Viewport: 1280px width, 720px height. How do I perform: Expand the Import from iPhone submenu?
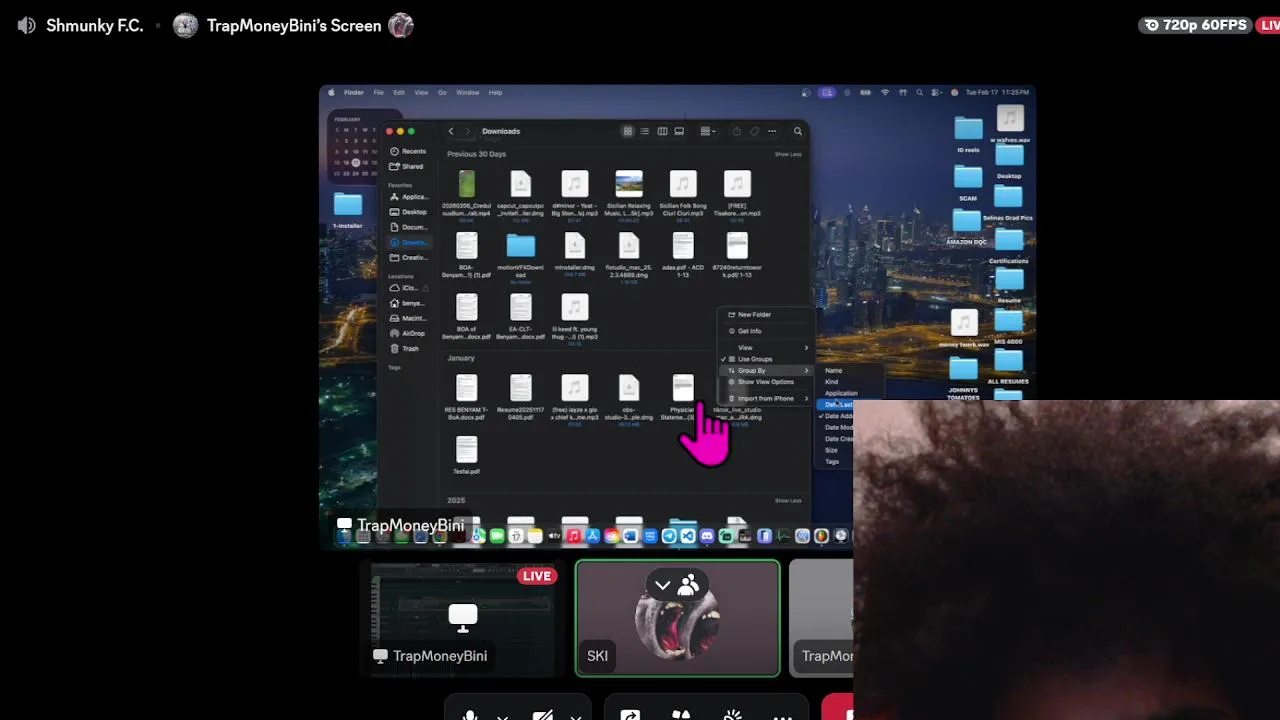pyautogui.click(x=766, y=398)
